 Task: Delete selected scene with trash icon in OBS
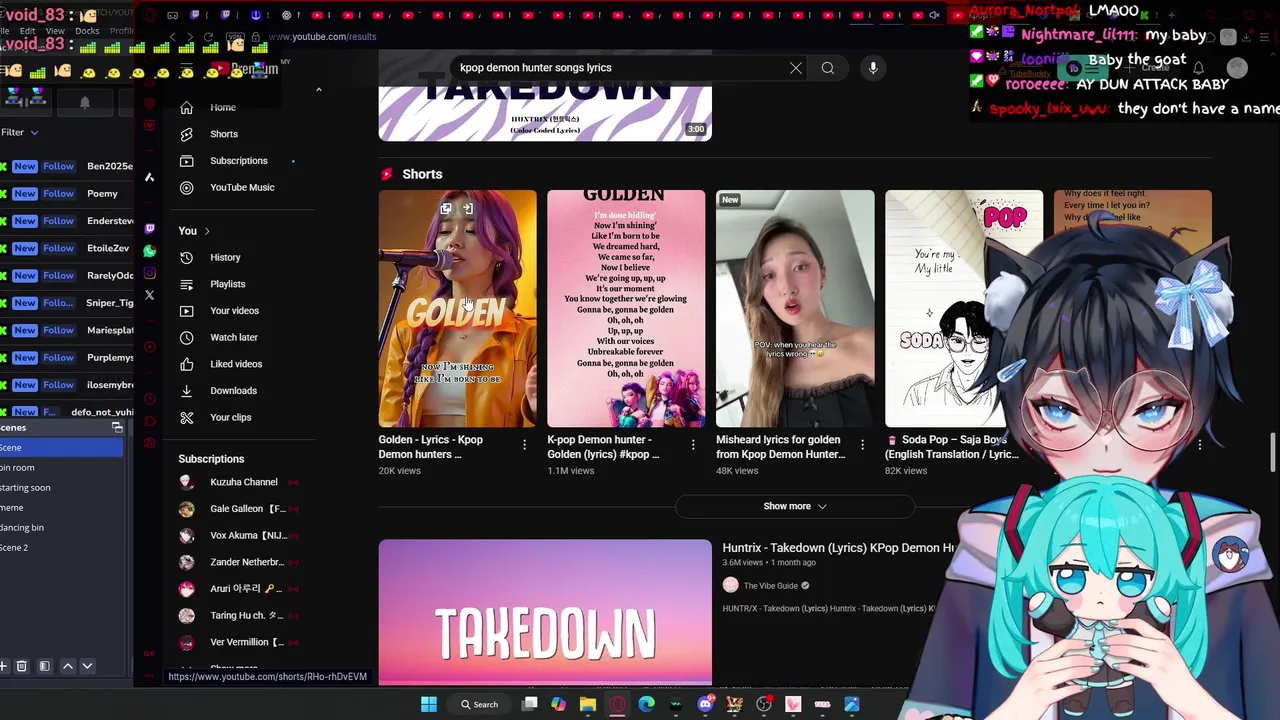(21, 666)
